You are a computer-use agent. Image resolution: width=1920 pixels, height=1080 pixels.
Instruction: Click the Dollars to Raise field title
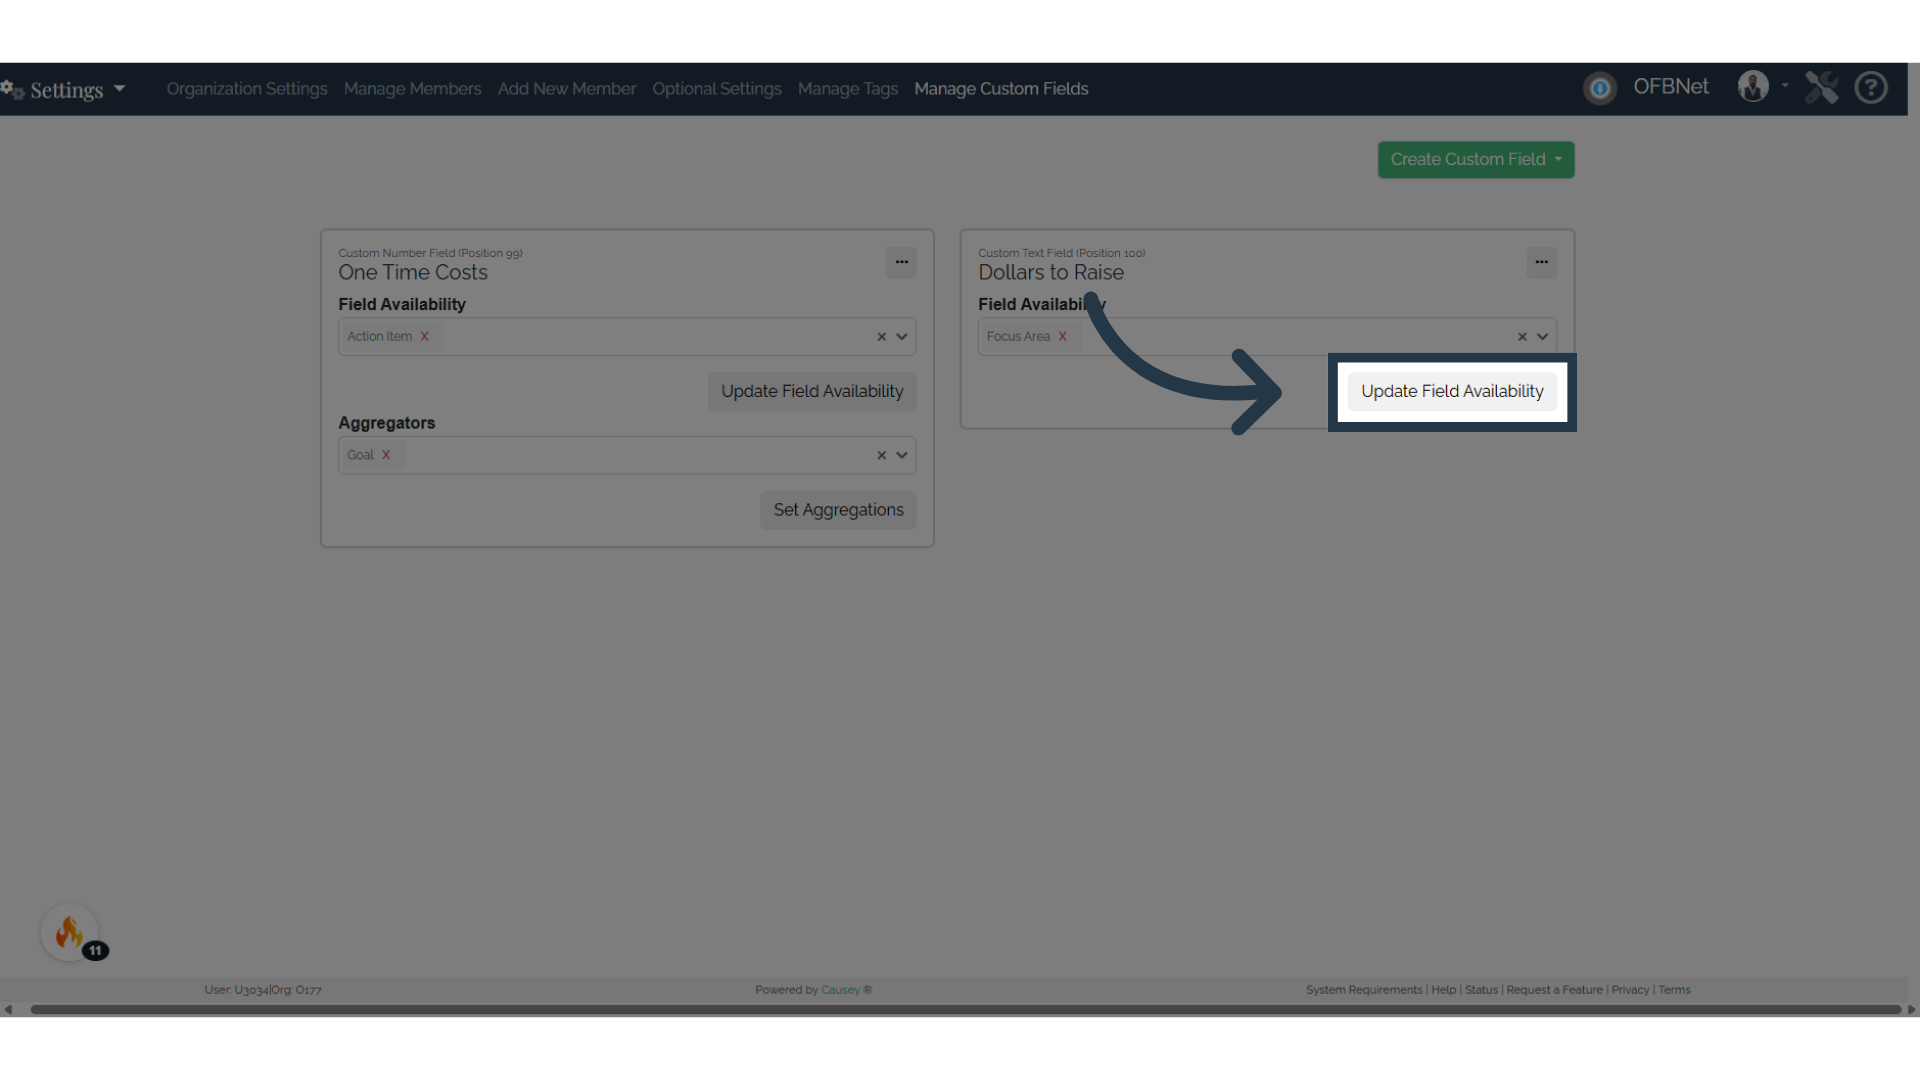click(1051, 273)
